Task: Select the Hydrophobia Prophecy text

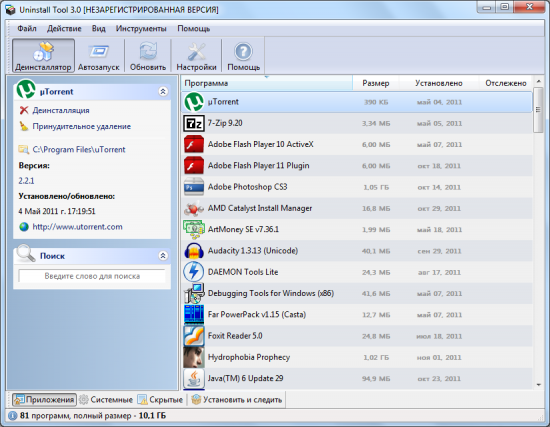Action: point(249,357)
